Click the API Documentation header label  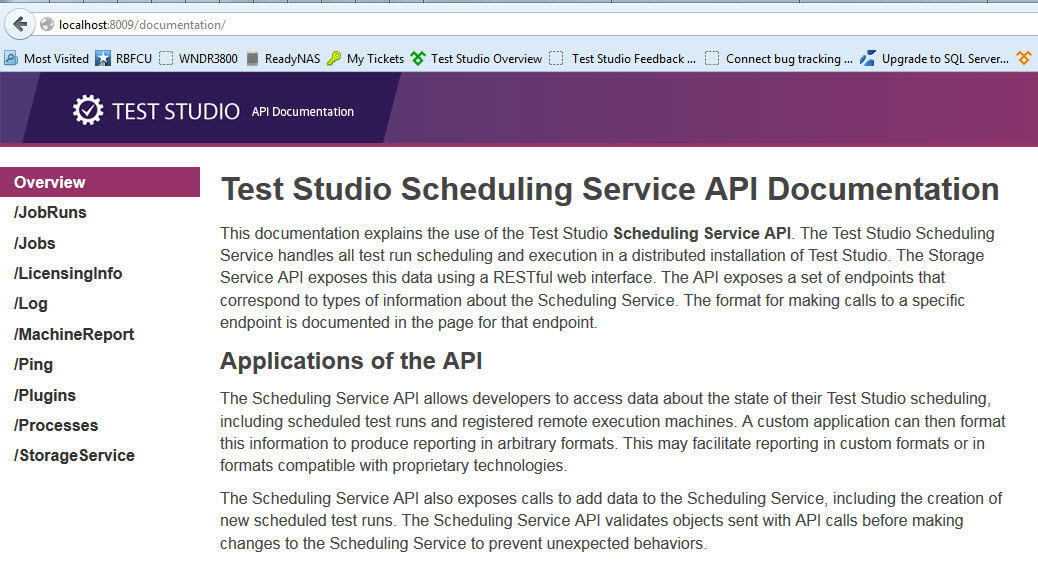pos(303,112)
